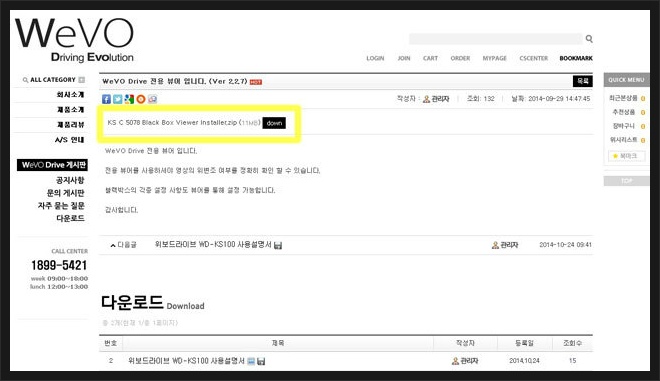Click the black list button at title right
Screen dimensions: 660x381
coord(583,81)
